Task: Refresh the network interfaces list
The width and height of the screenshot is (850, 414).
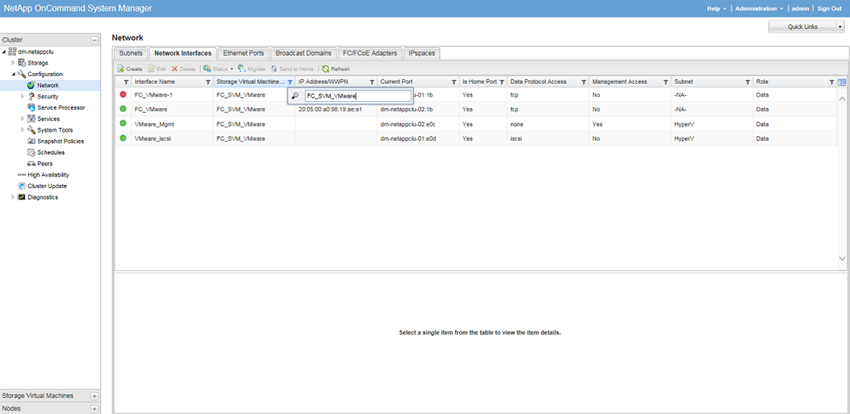Action: (x=336, y=69)
